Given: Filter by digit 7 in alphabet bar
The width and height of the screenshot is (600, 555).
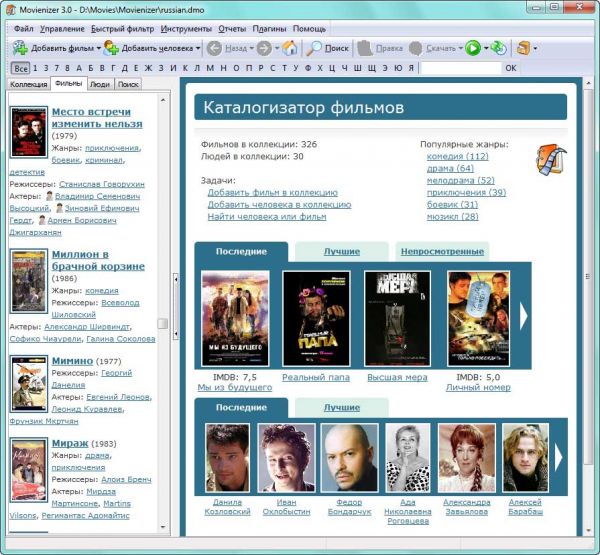Looking at the screenshot, I should point(57,68).
